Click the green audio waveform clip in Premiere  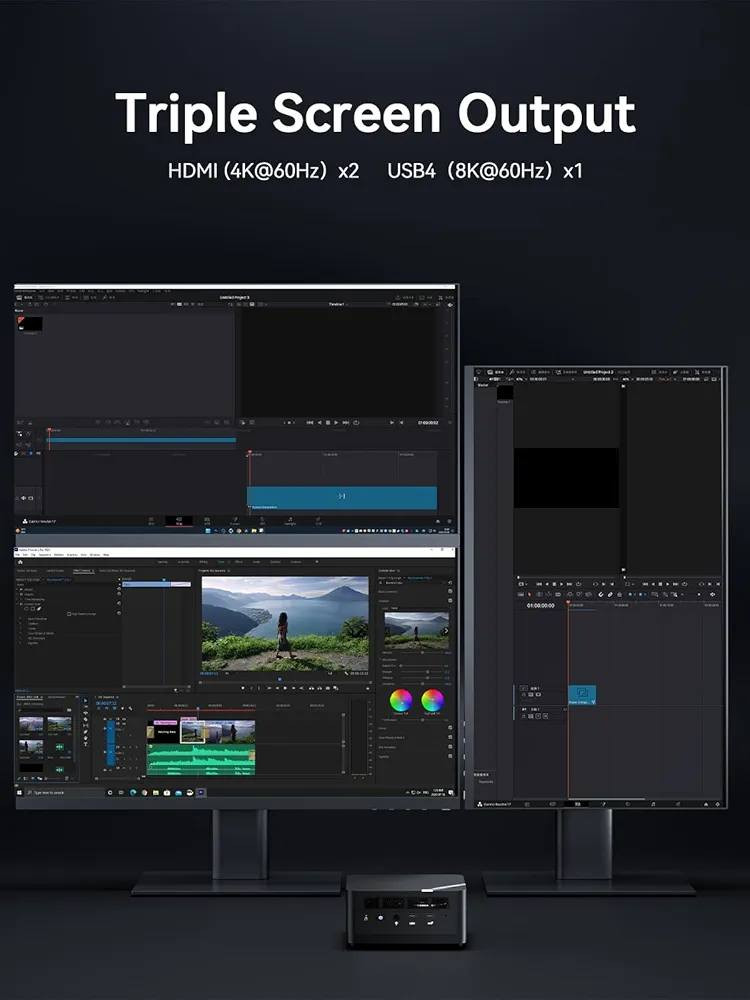click(200, 760)
